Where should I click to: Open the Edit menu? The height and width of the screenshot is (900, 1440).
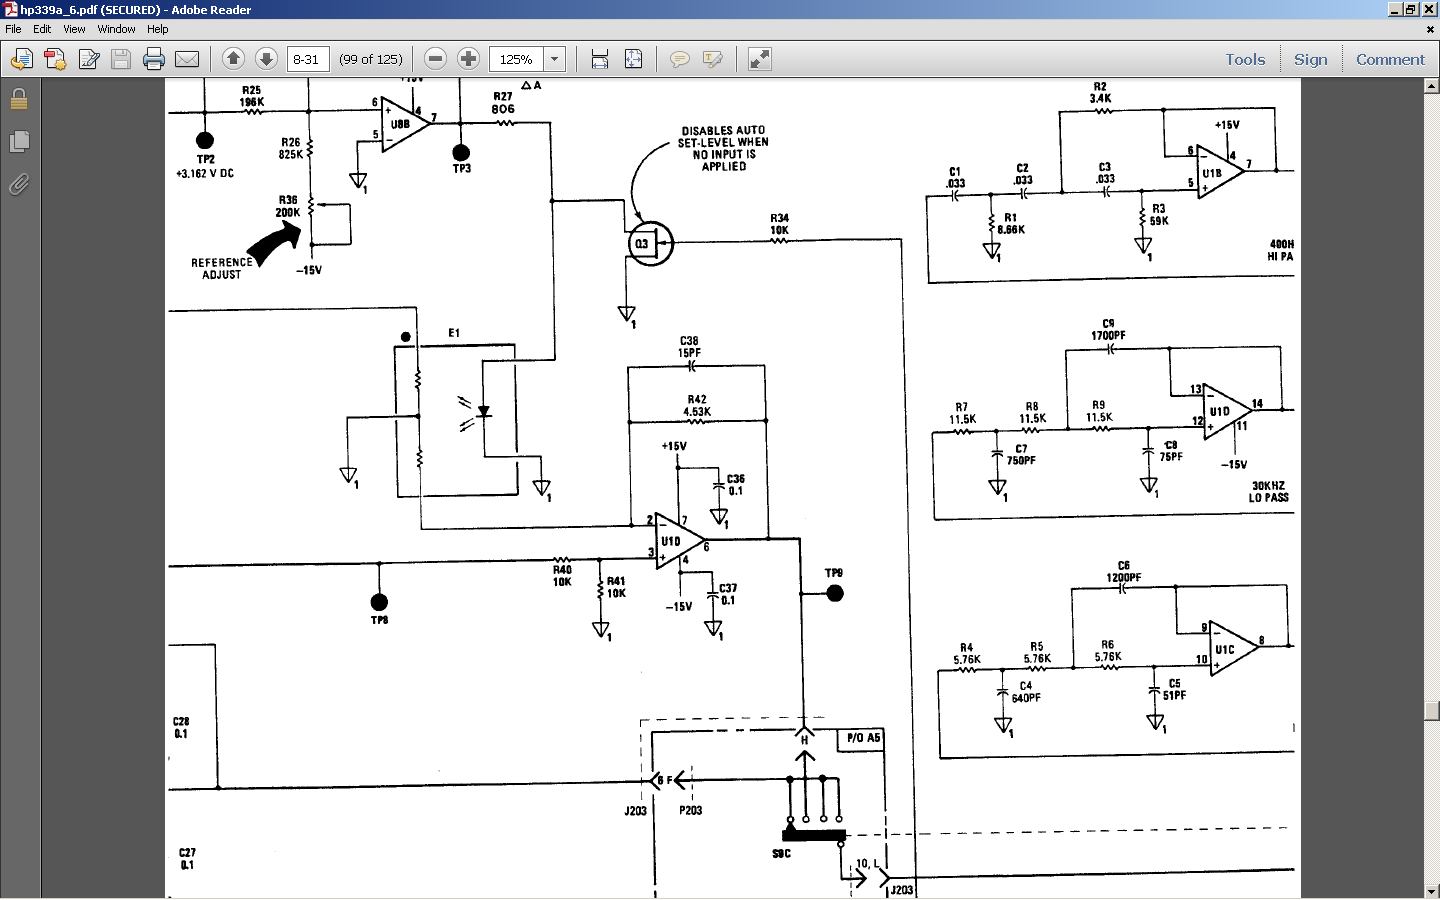[x=42, y=29]
